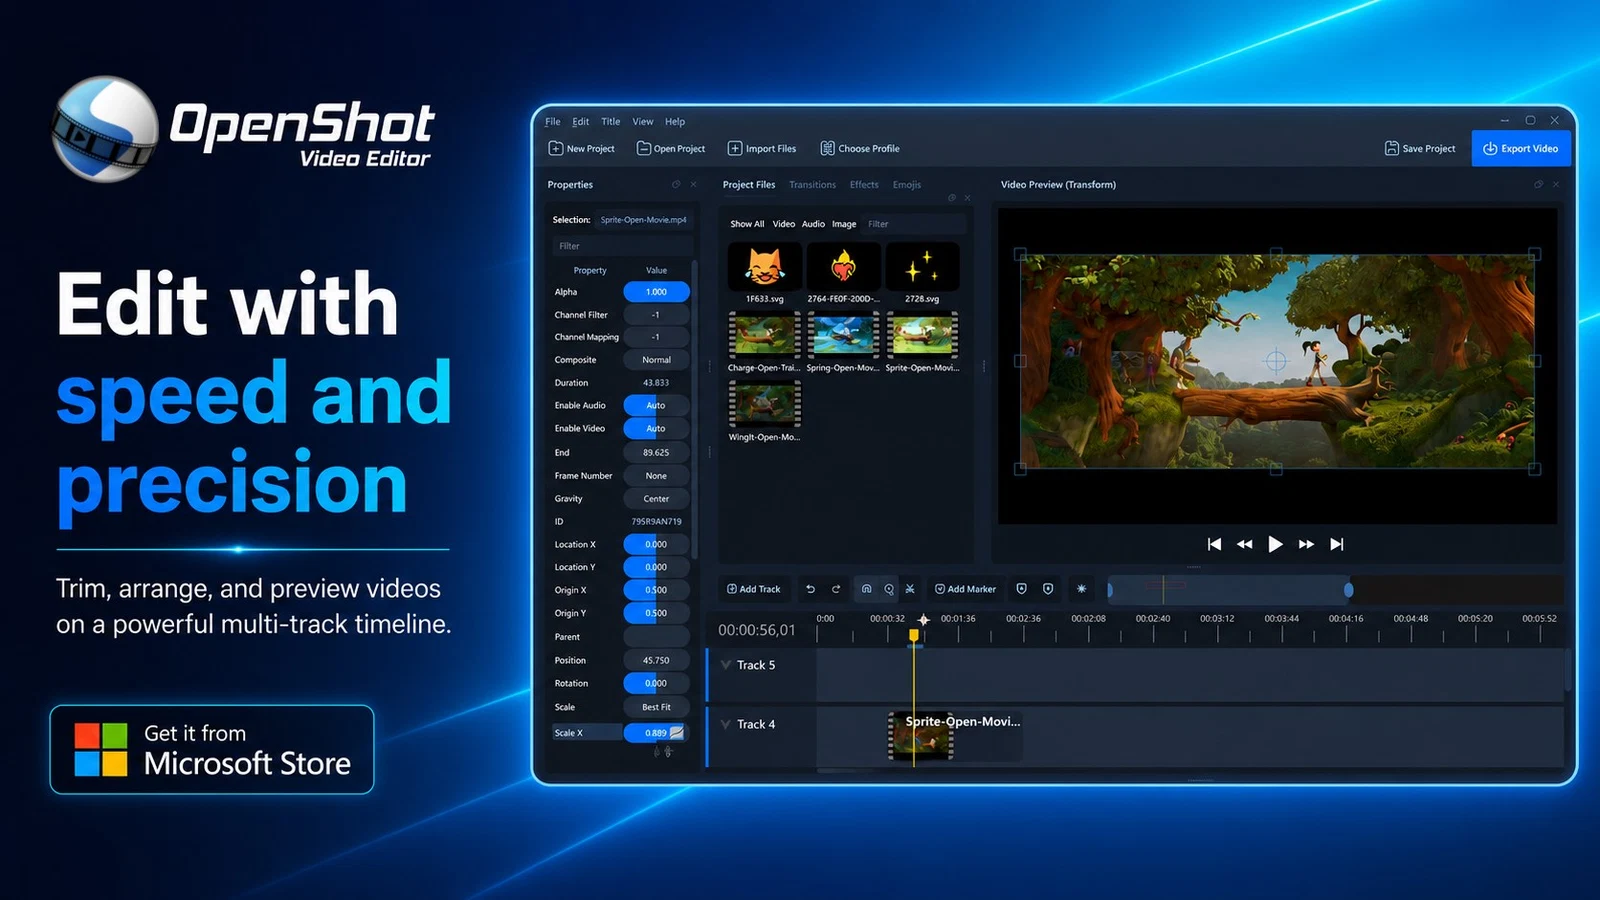
Task: Collapse Track 4 with its arrow
Action: click(726, 724)
